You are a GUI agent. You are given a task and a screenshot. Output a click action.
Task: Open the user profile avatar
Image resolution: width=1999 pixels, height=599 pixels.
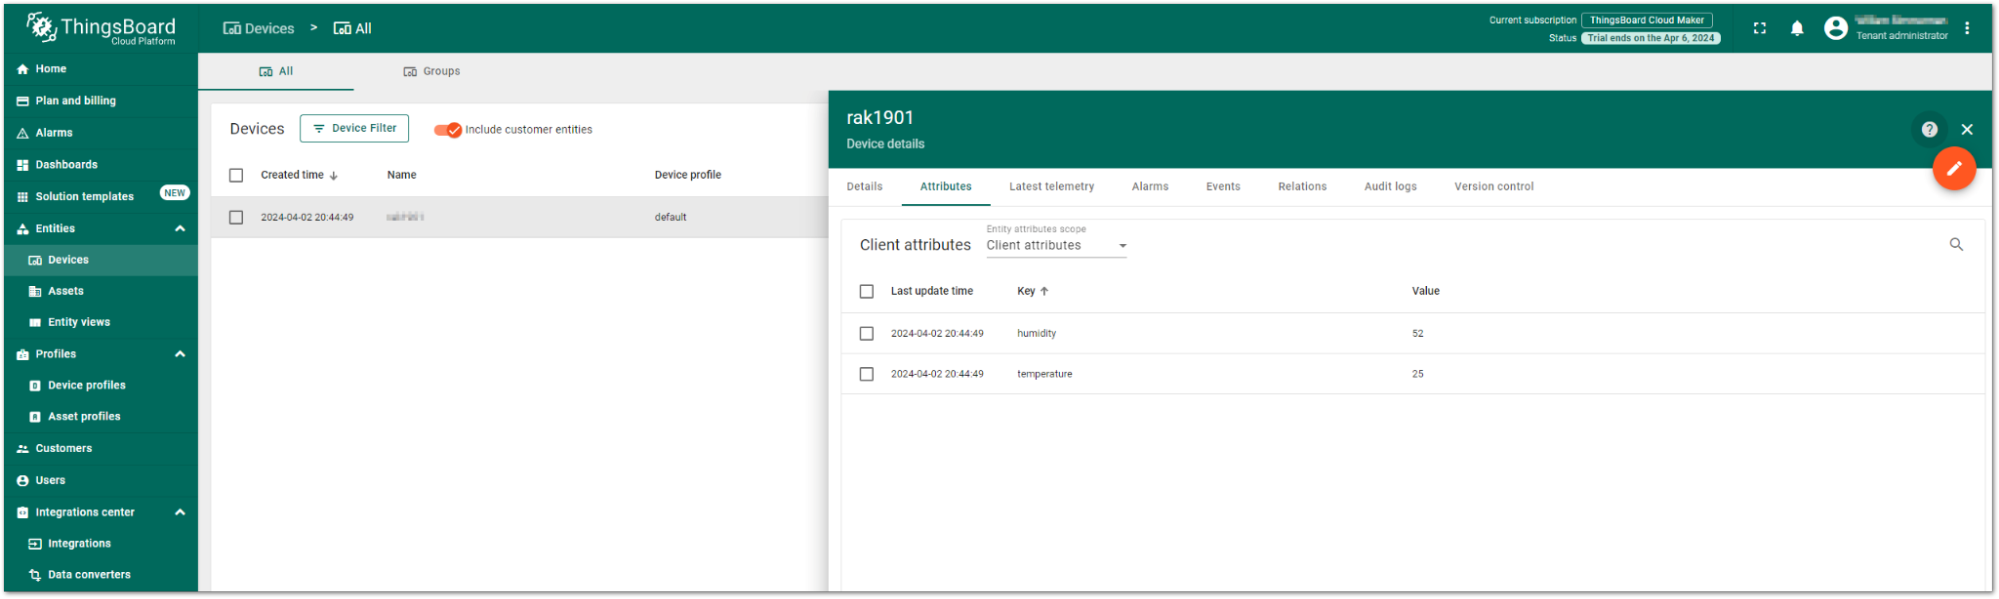1836,29
